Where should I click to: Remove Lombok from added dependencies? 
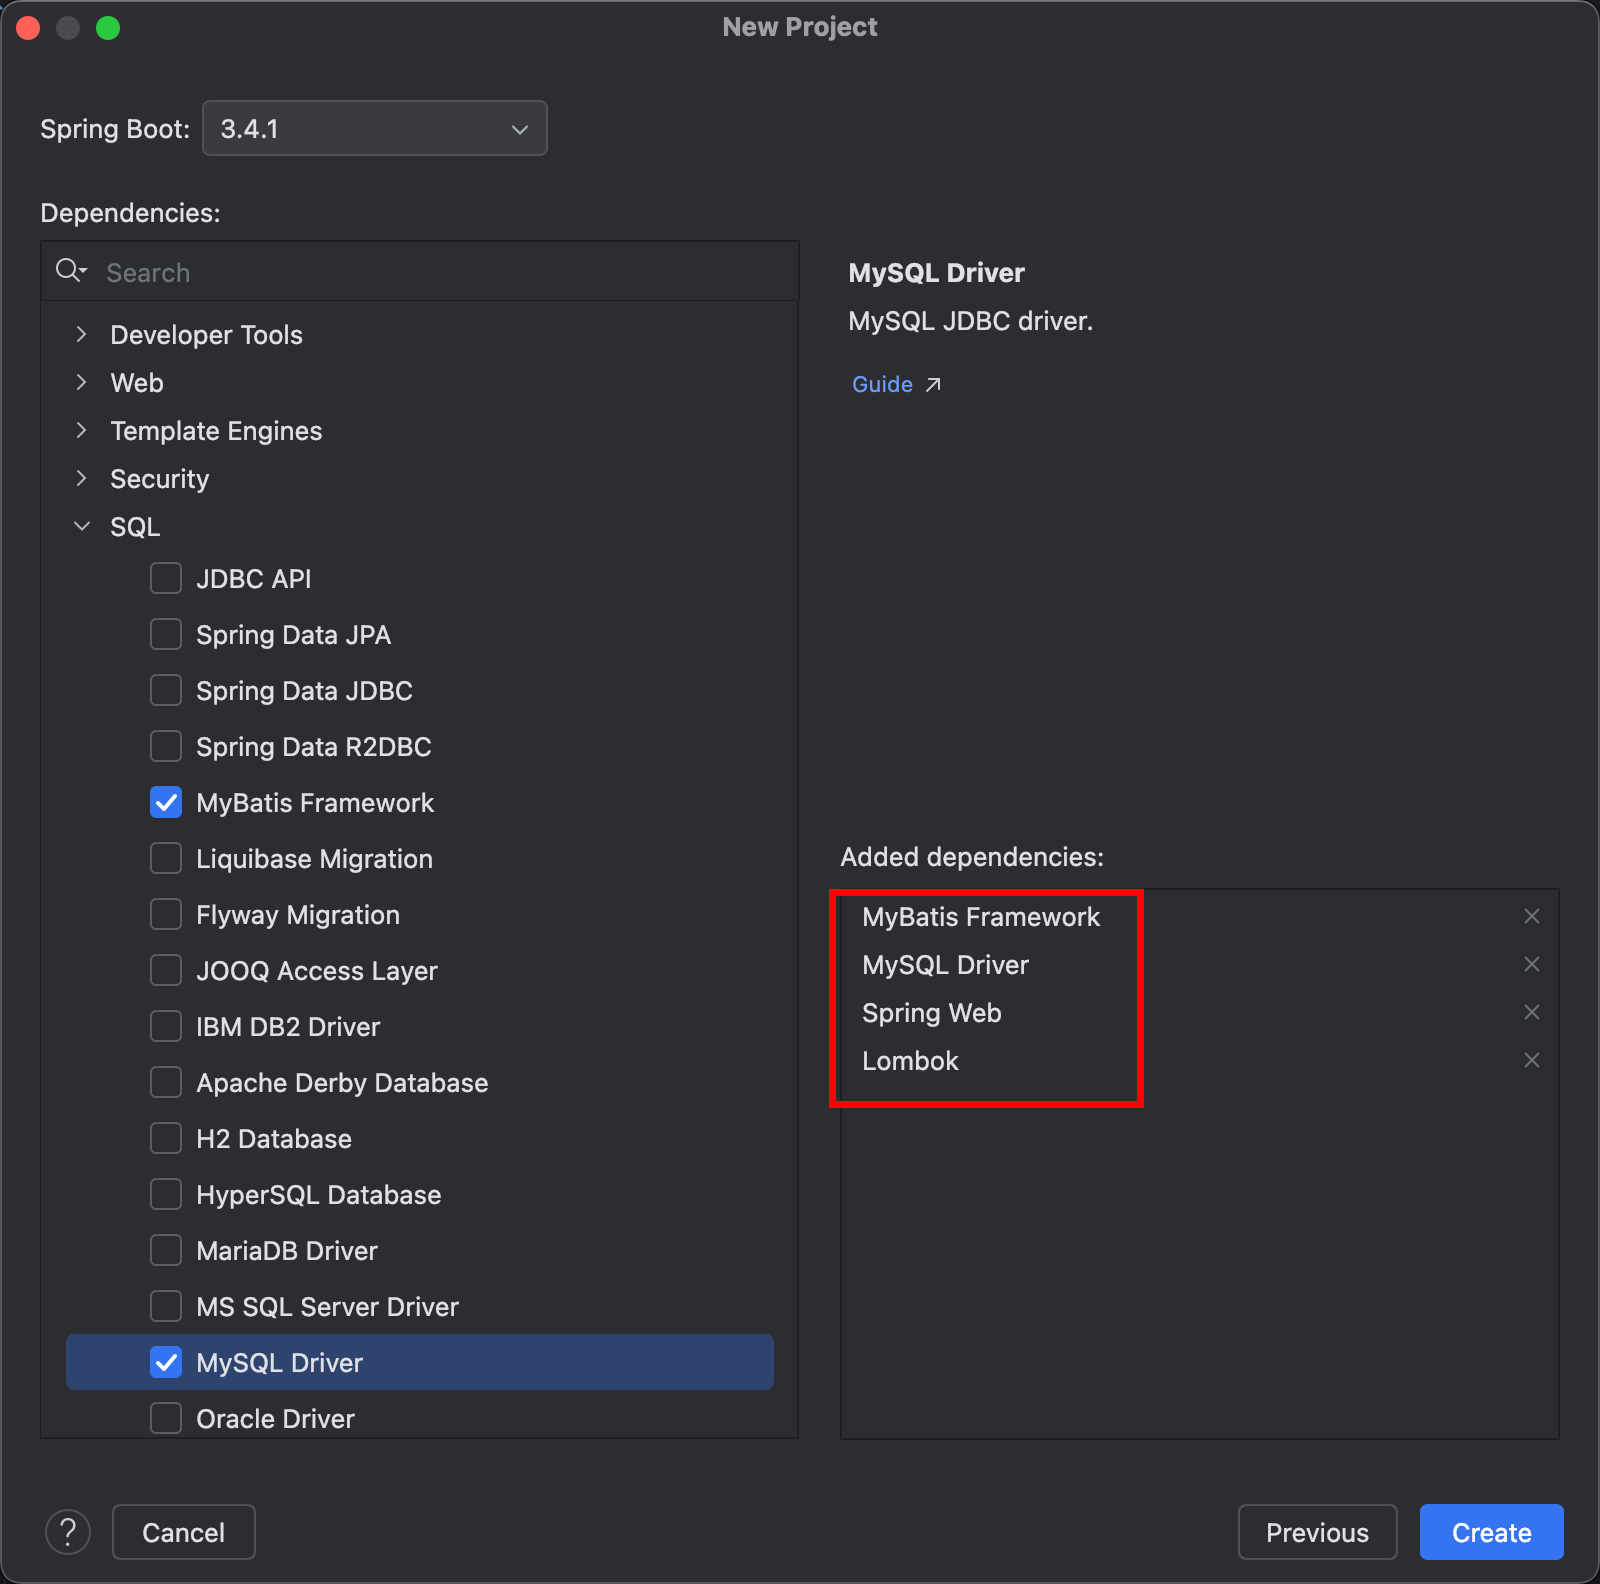tap(1531, 1060)
